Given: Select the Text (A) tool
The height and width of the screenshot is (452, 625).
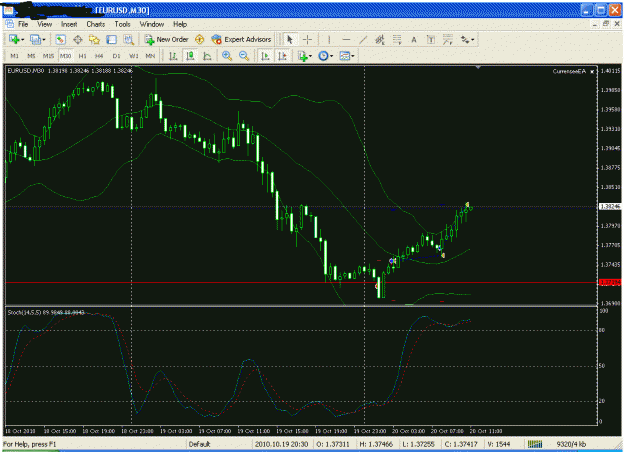Looking at the screenshot, I should click(x=414, y=39).
